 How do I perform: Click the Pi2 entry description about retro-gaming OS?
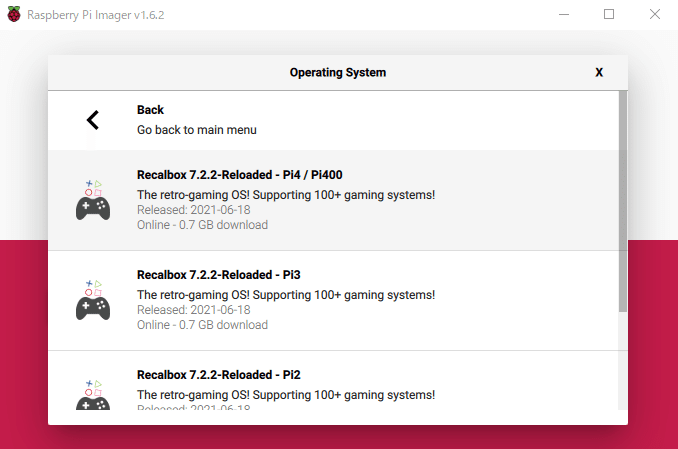pos(286,395)
